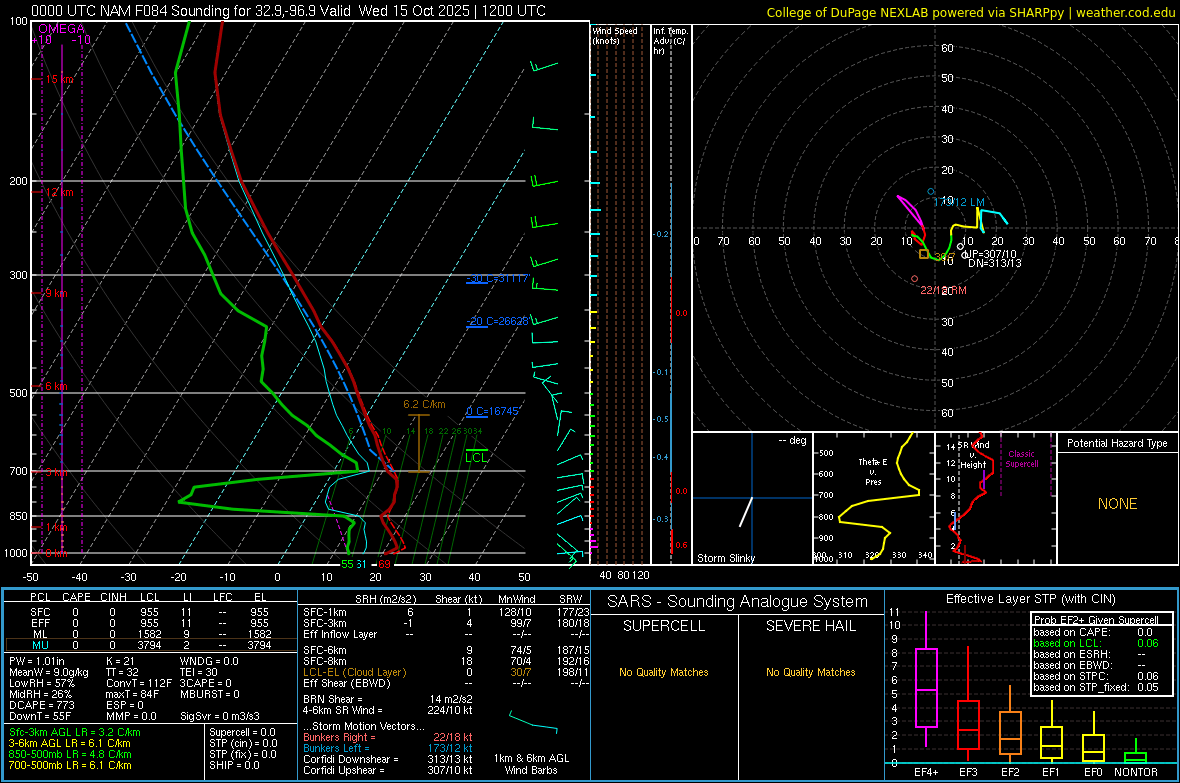Click the SUPERCELL column header in SARS
This screenshot has height=783, width=1180.
coord(664,626)
